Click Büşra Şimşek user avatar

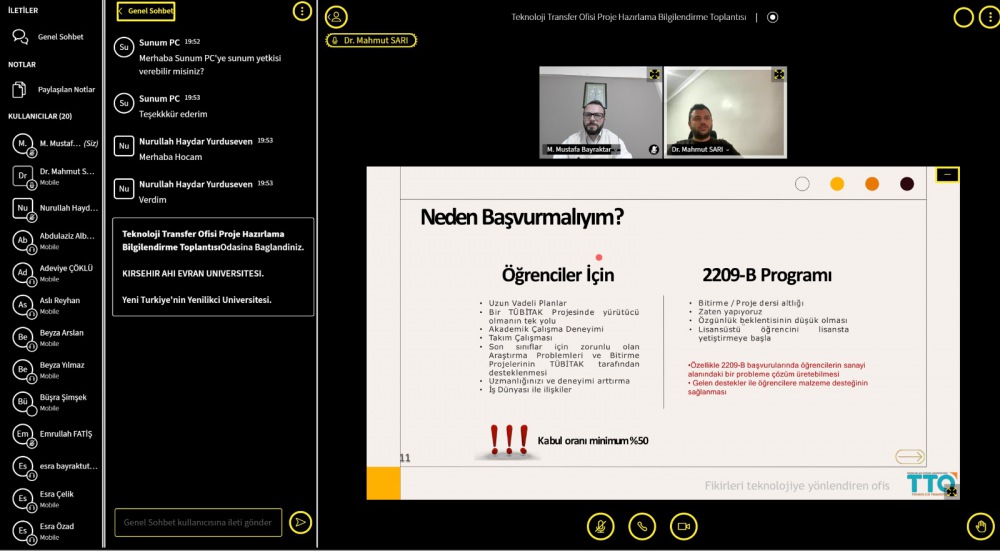tap(23, 402)
